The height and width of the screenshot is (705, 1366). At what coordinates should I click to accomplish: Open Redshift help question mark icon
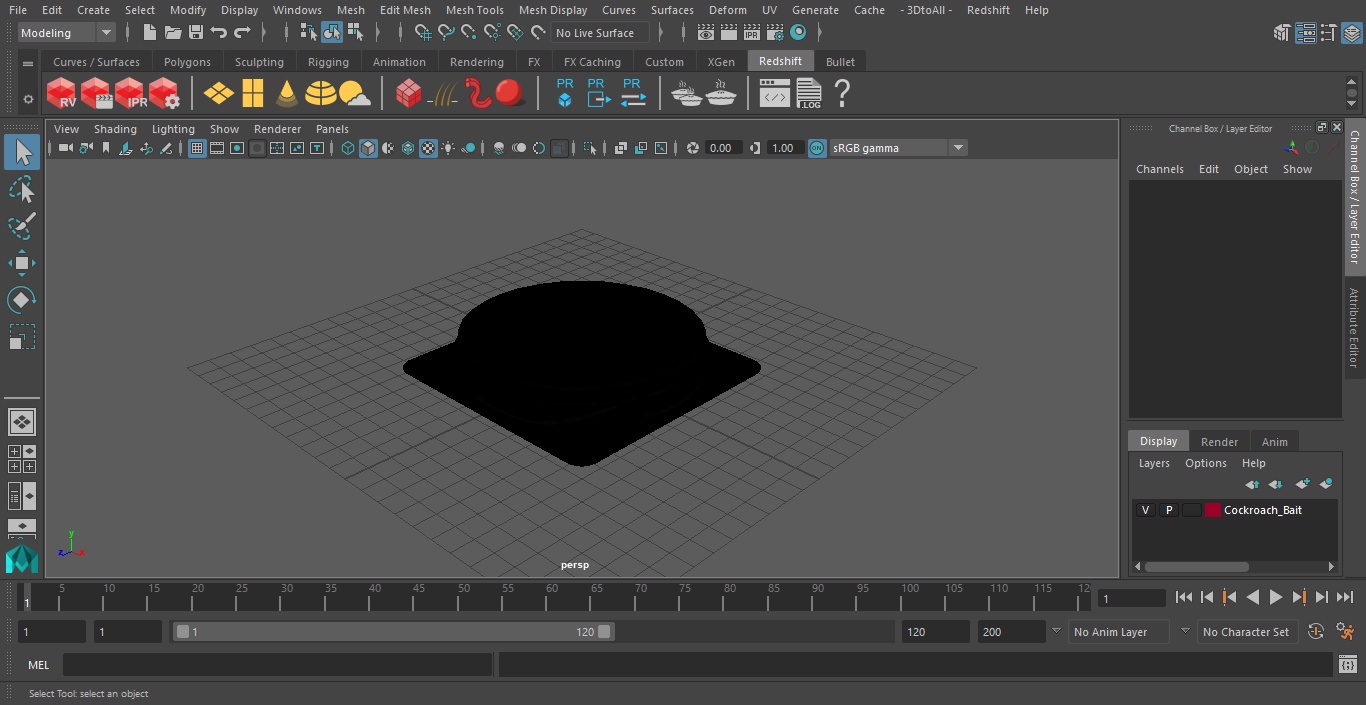842,94
